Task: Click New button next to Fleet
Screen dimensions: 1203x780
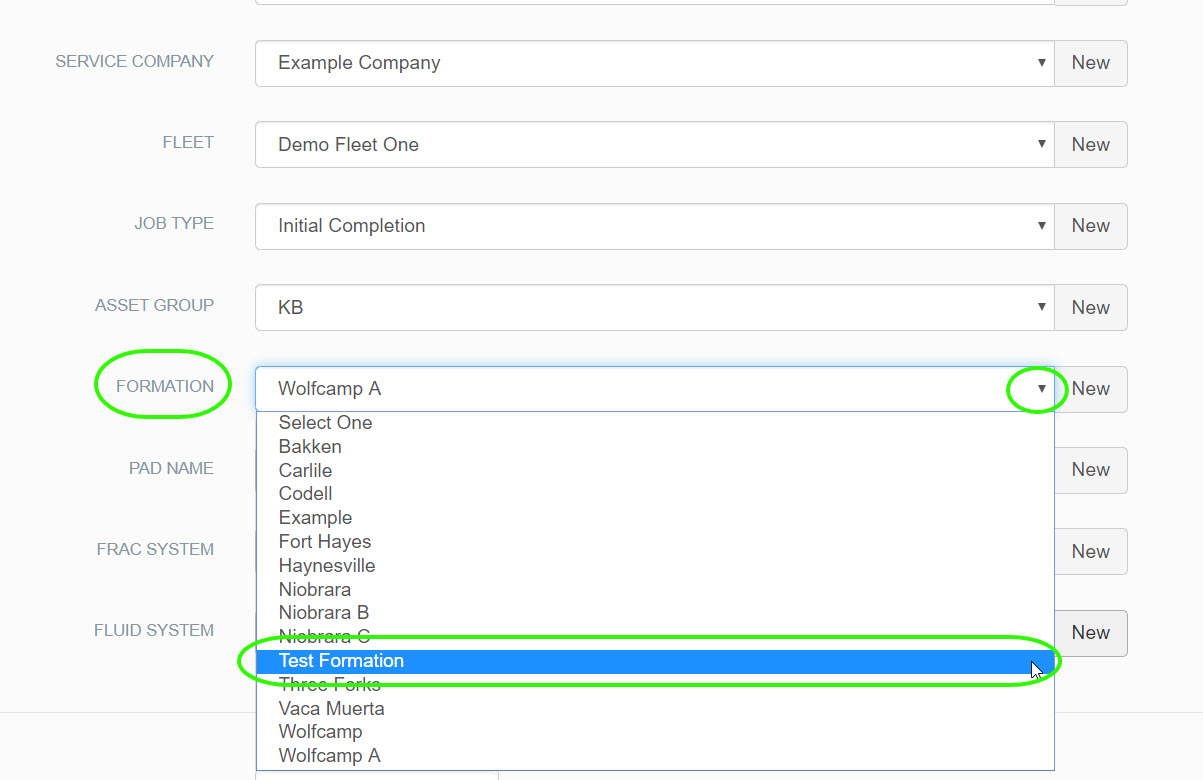Action: tap(1090, 145)
